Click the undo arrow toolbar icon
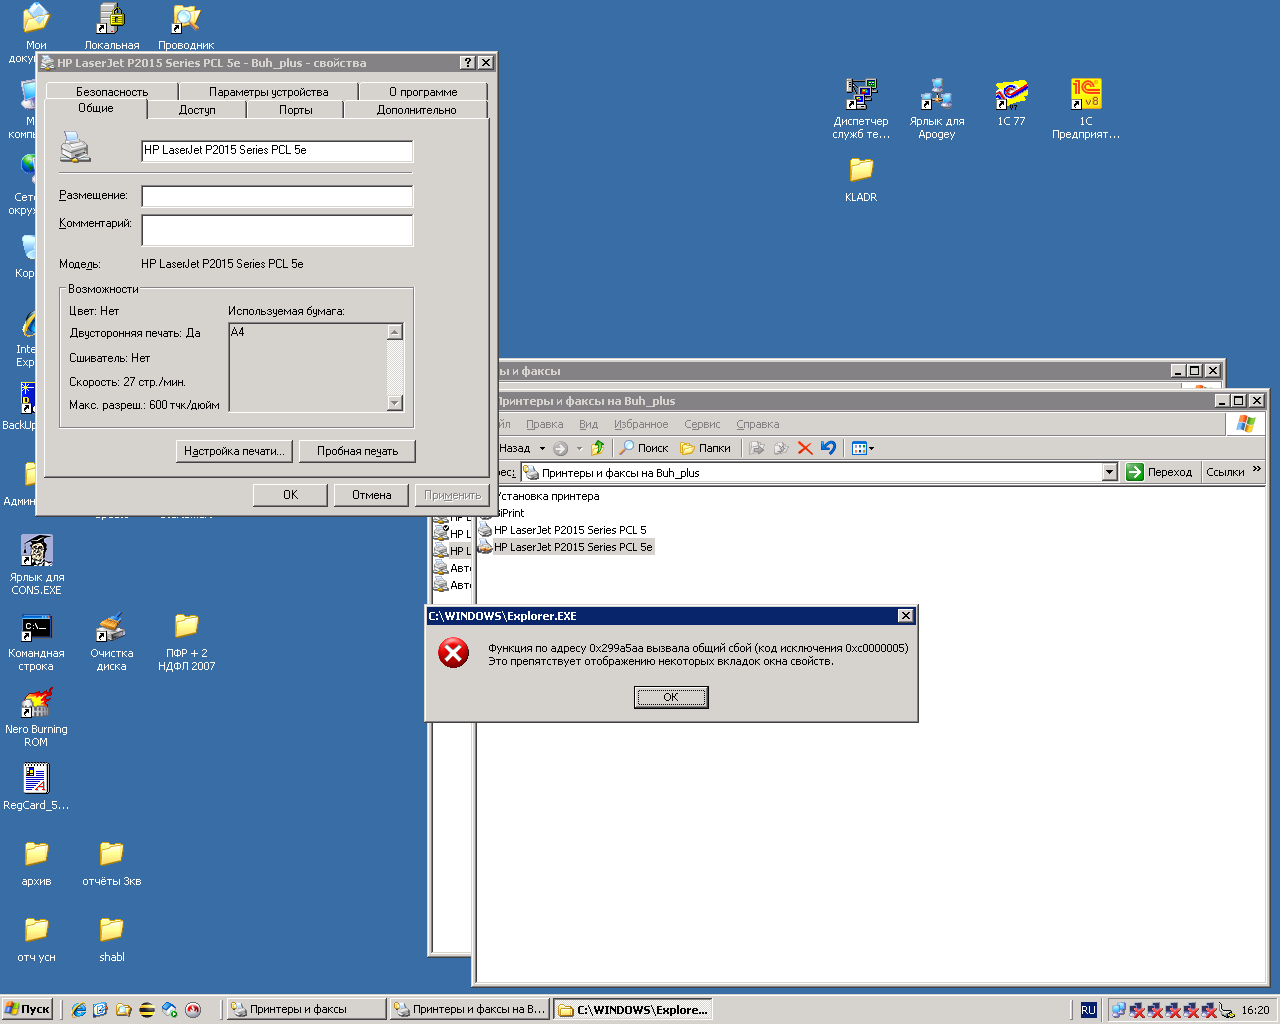Image resolution: width=1280 pixels, height=1024 pixels. click(828, 448)
